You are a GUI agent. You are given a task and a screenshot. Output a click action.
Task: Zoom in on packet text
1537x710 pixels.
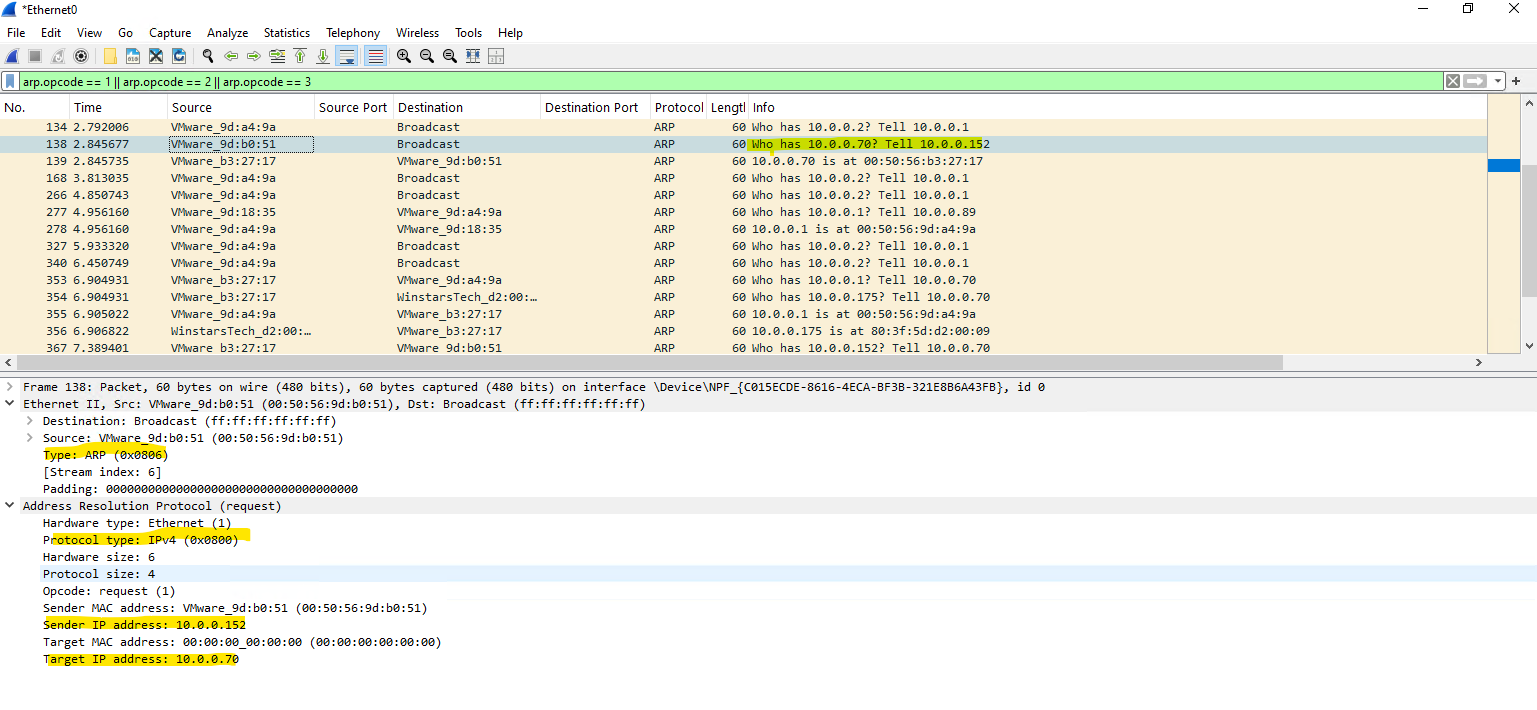(x=403, y=56)
